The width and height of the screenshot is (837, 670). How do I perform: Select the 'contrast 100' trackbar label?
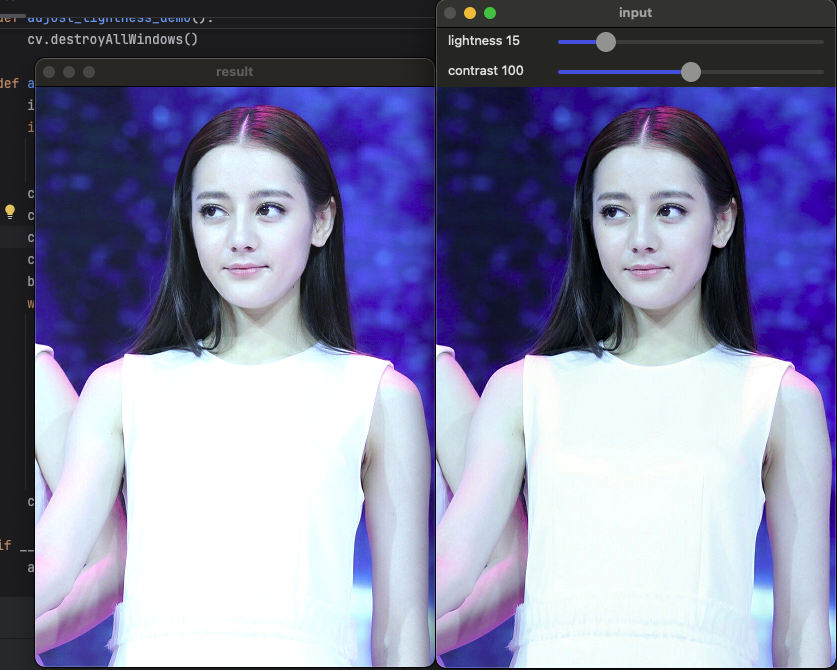coord(485,71)
